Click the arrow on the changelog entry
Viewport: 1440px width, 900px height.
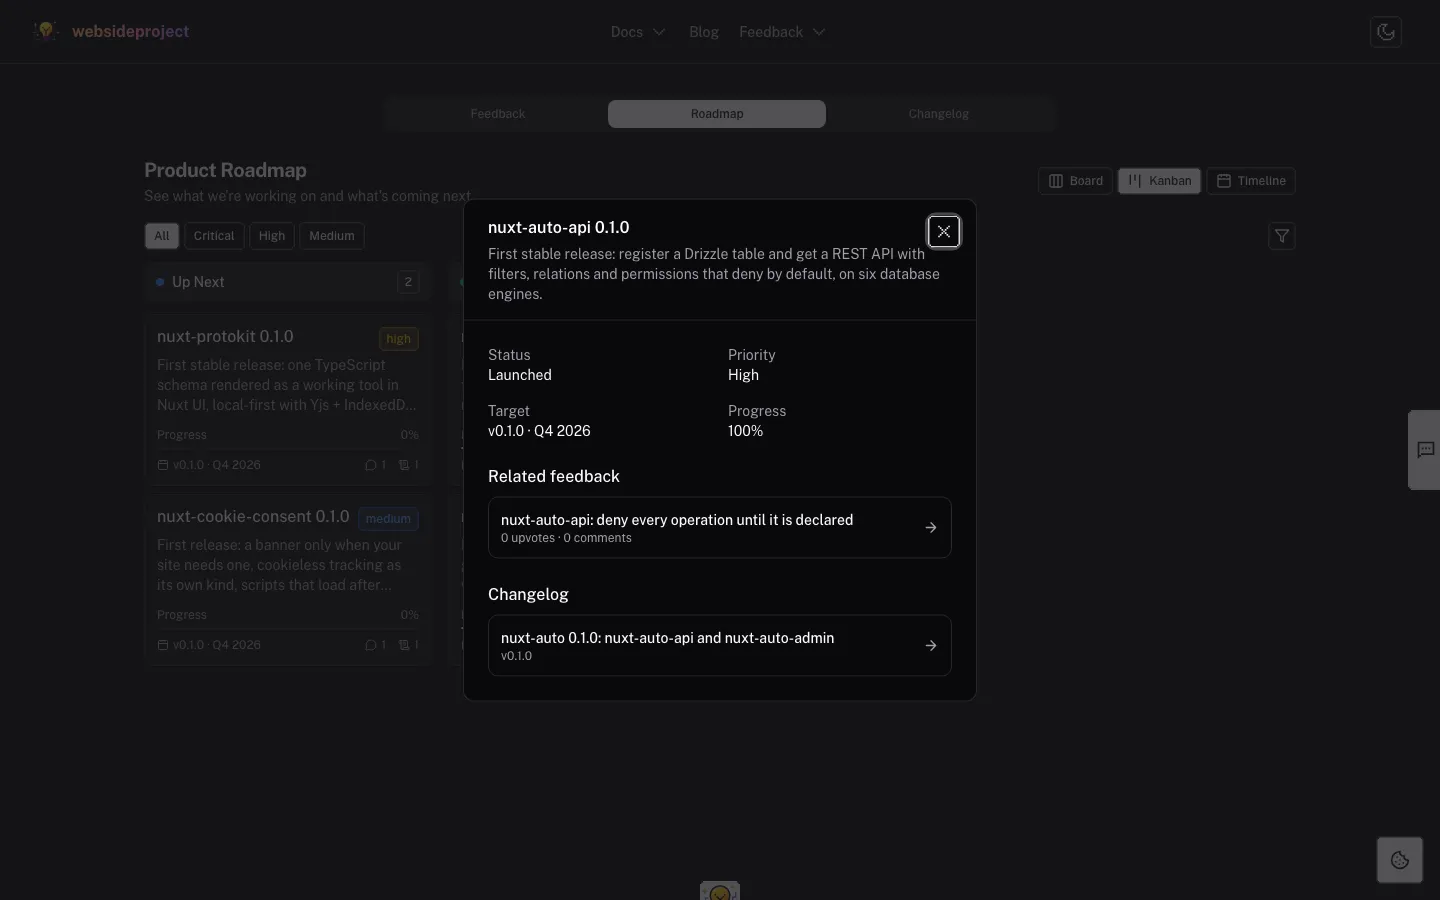(931, 646)
